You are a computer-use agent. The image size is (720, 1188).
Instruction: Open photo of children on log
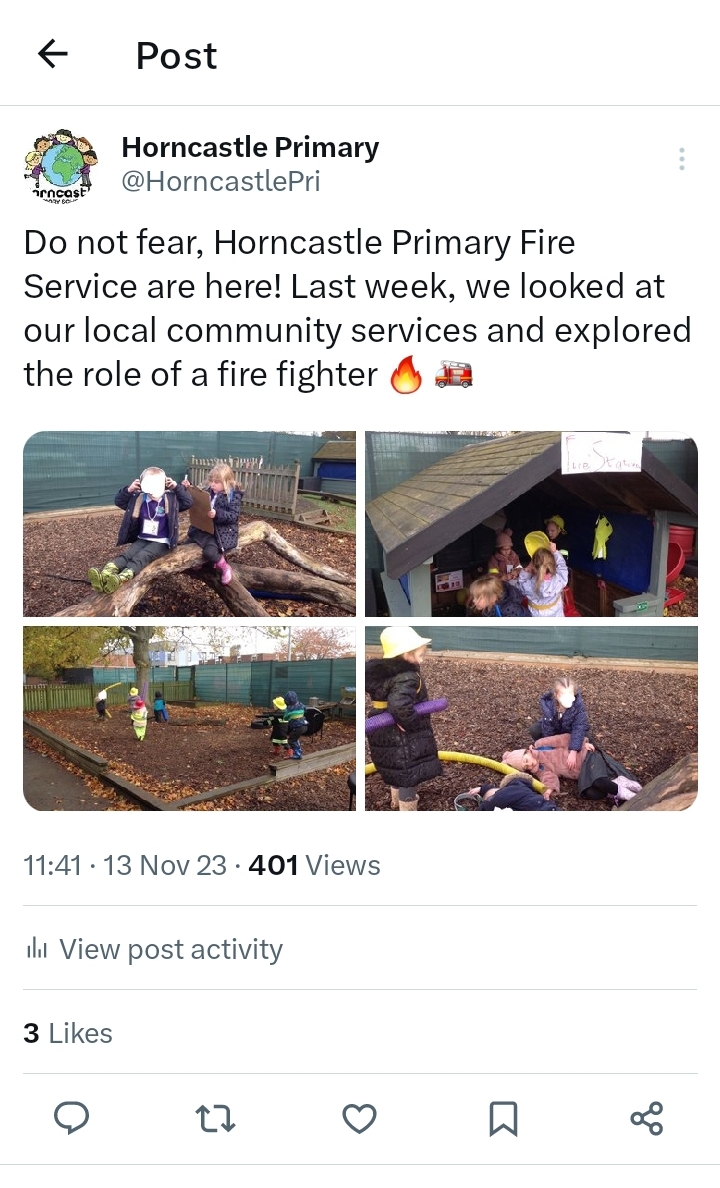coord(189,524)
